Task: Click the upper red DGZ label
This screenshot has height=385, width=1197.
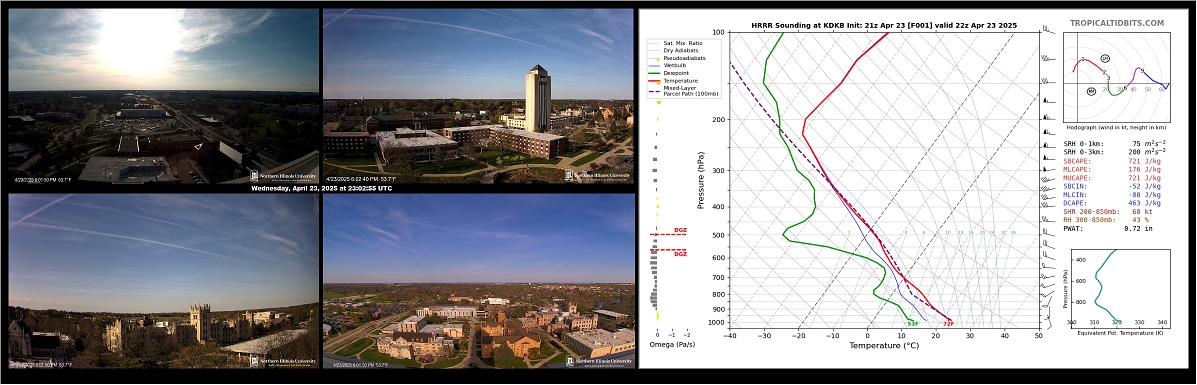Action: pos(680,230)
